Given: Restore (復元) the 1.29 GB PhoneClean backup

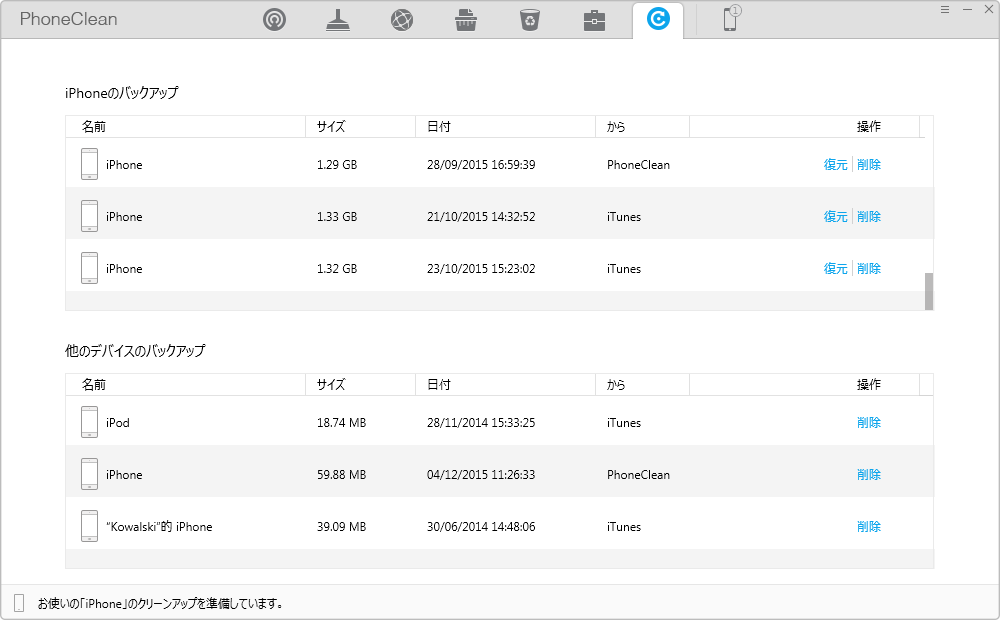Looking at the screenshot, I should [x=835, y=165].
